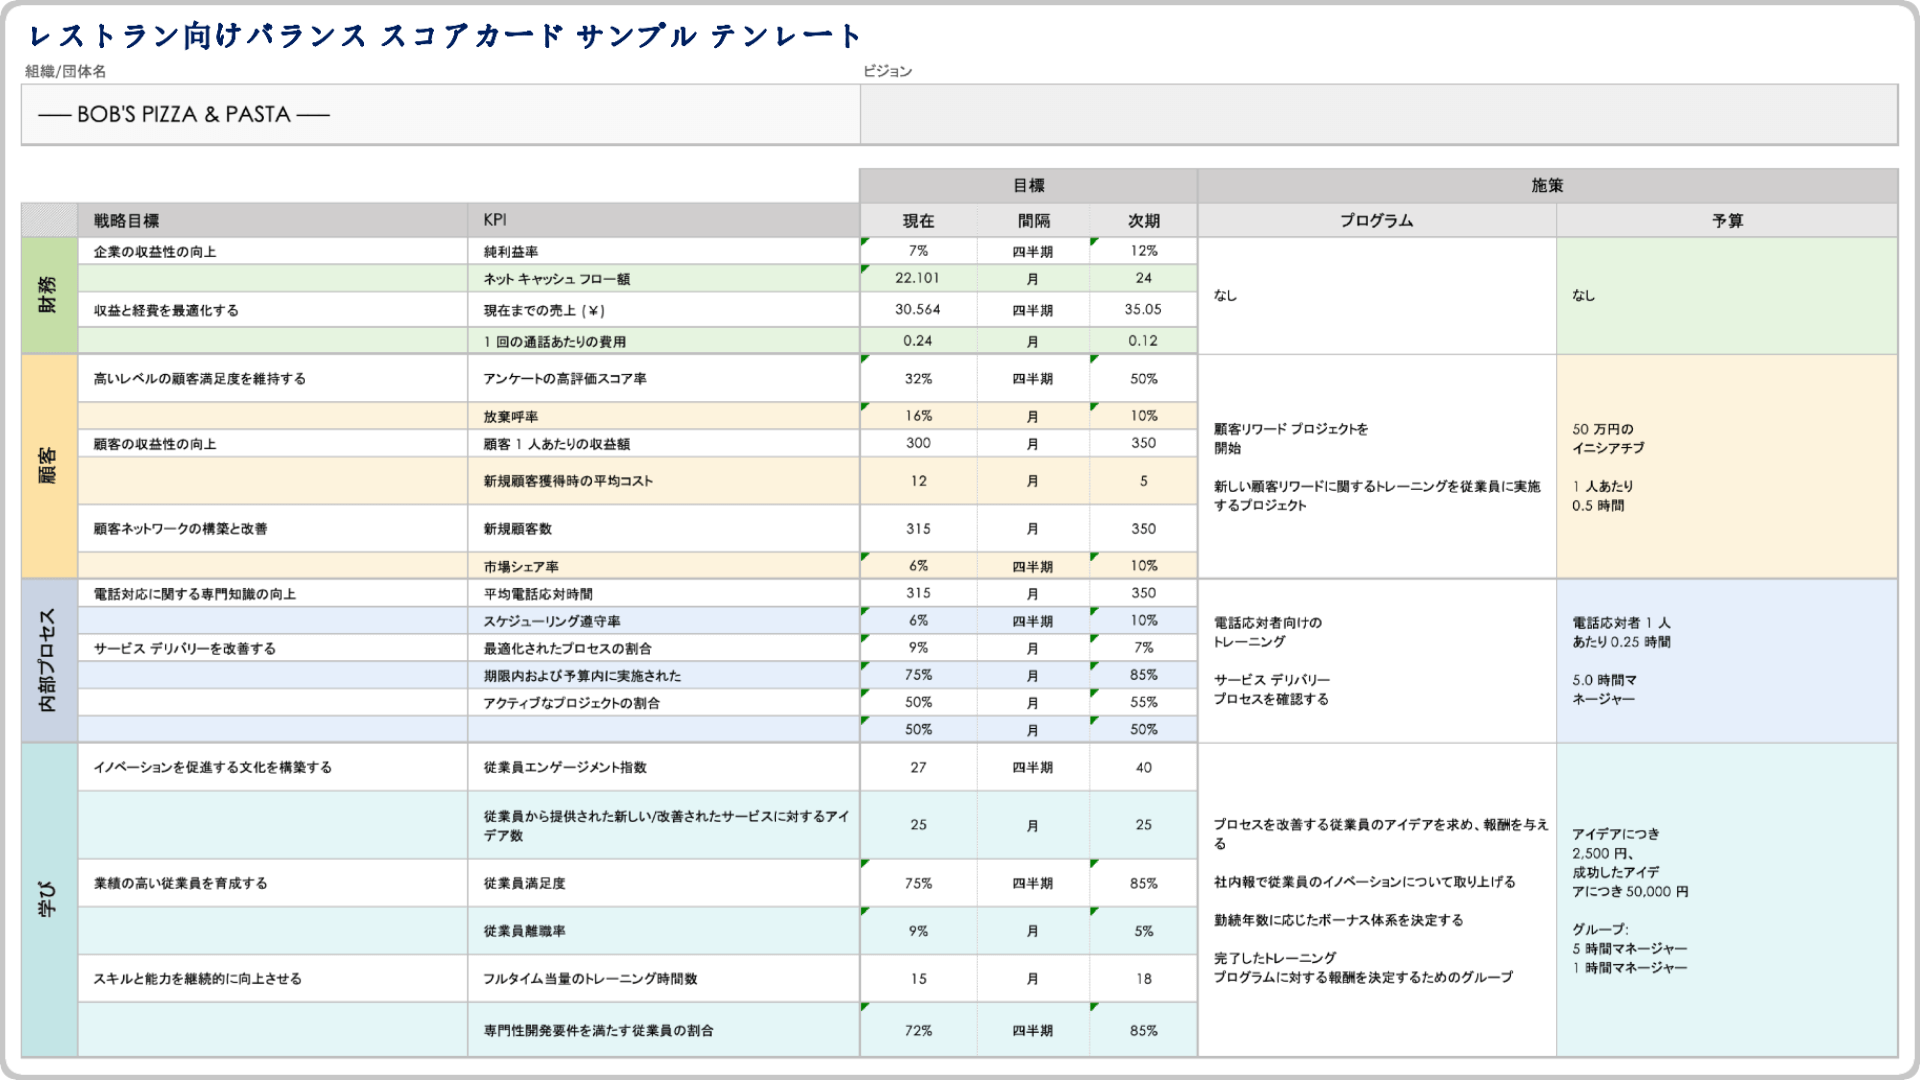
Task: Click current value 16%
Action: 918,416
